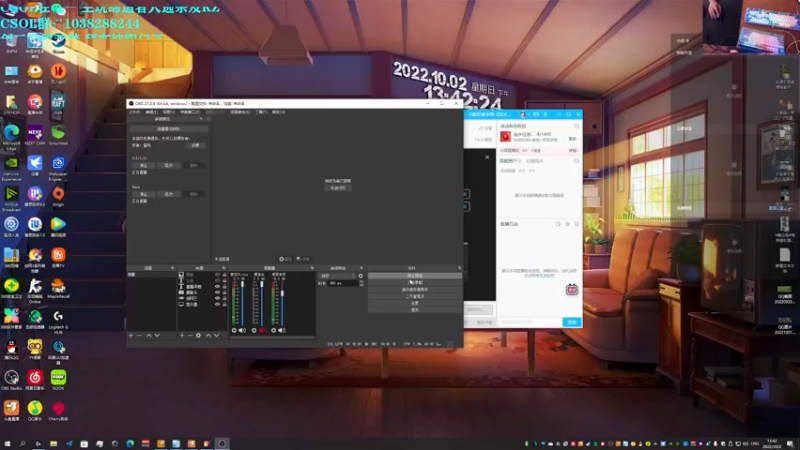This screenshot has height=450, width=800.
Task: Click the Stop Streaming button in Controls
Action: 415,276
